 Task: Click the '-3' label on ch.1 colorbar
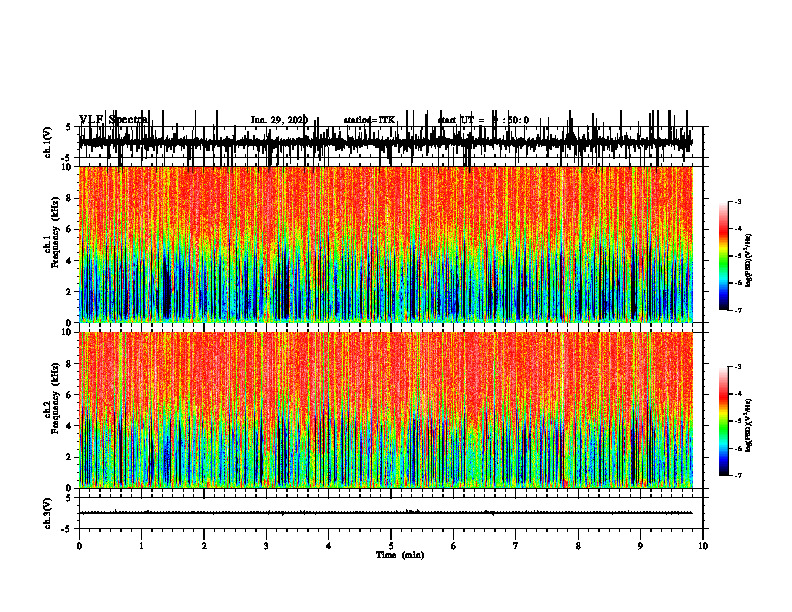[738, 201]
